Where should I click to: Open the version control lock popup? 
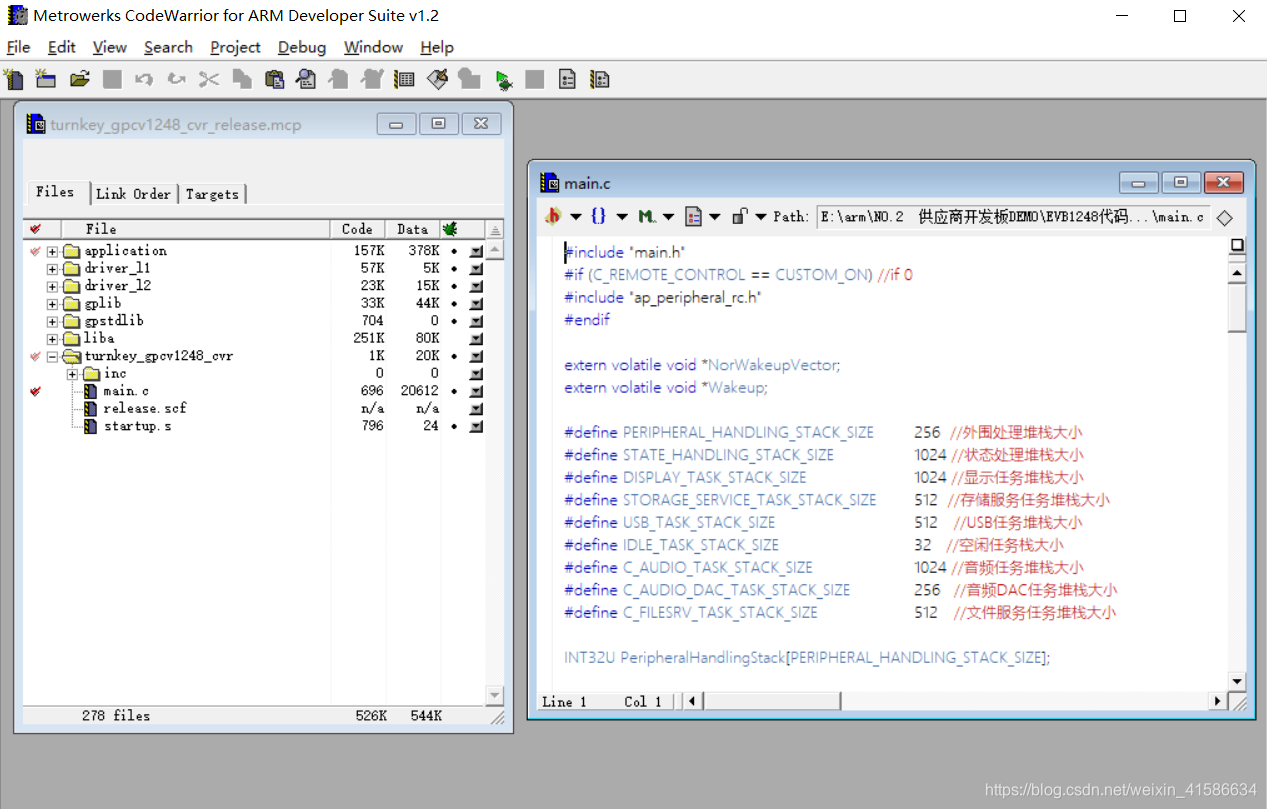(x=748, y=216)
